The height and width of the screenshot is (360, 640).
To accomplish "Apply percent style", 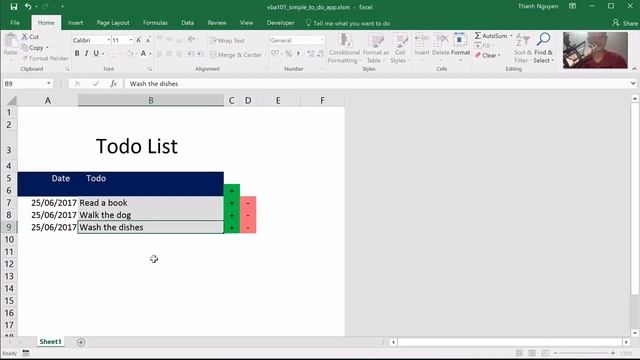I will (289, 53).
